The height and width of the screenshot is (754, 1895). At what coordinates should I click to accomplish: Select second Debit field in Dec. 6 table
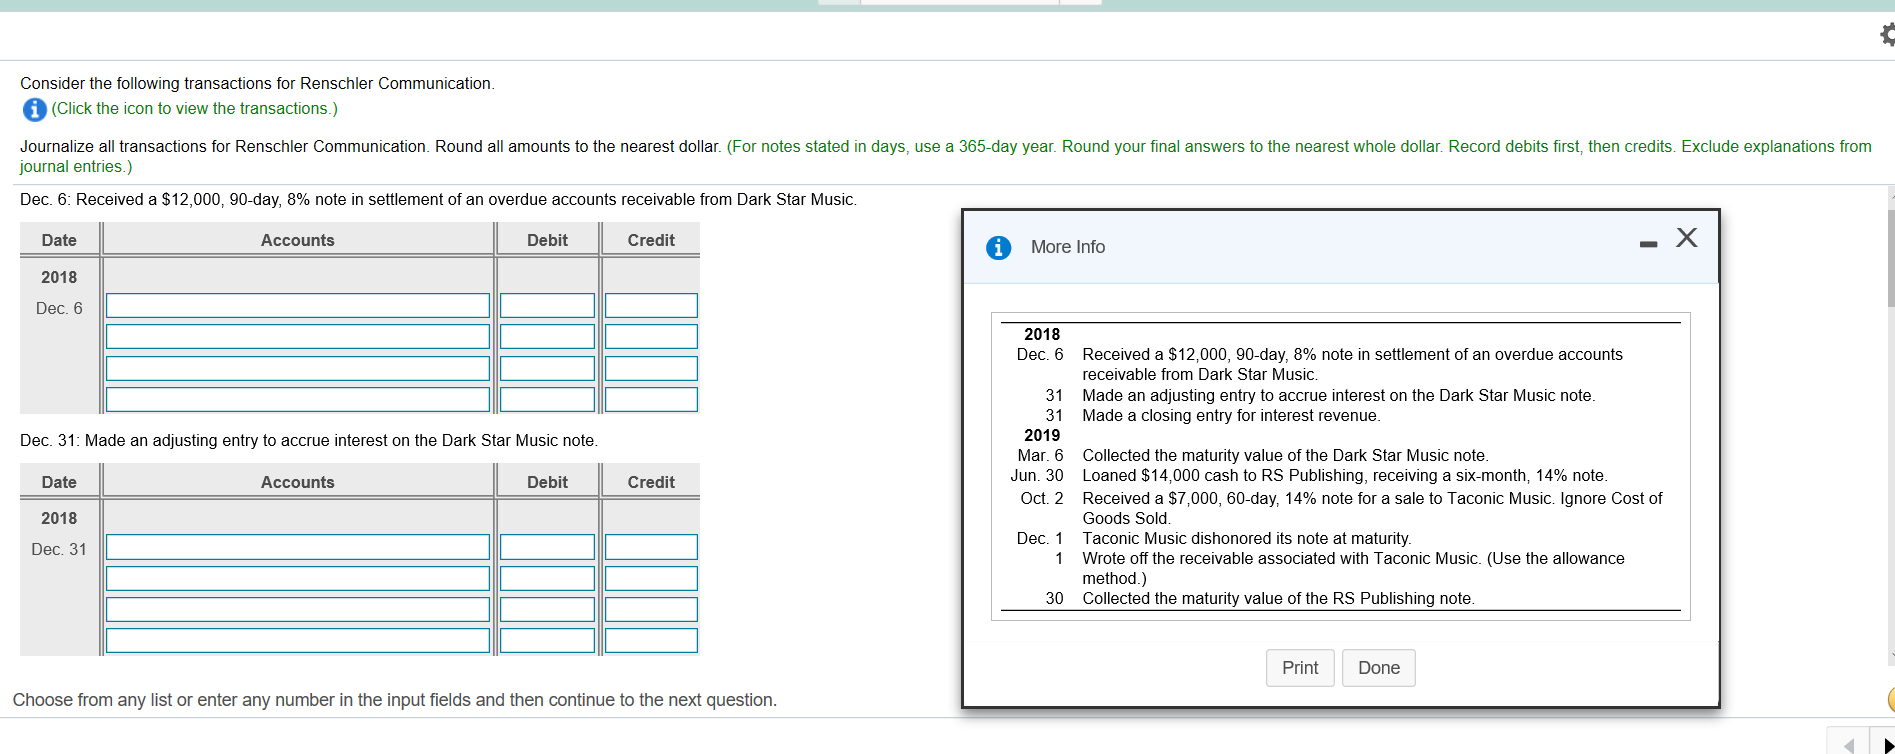(547, 336)
